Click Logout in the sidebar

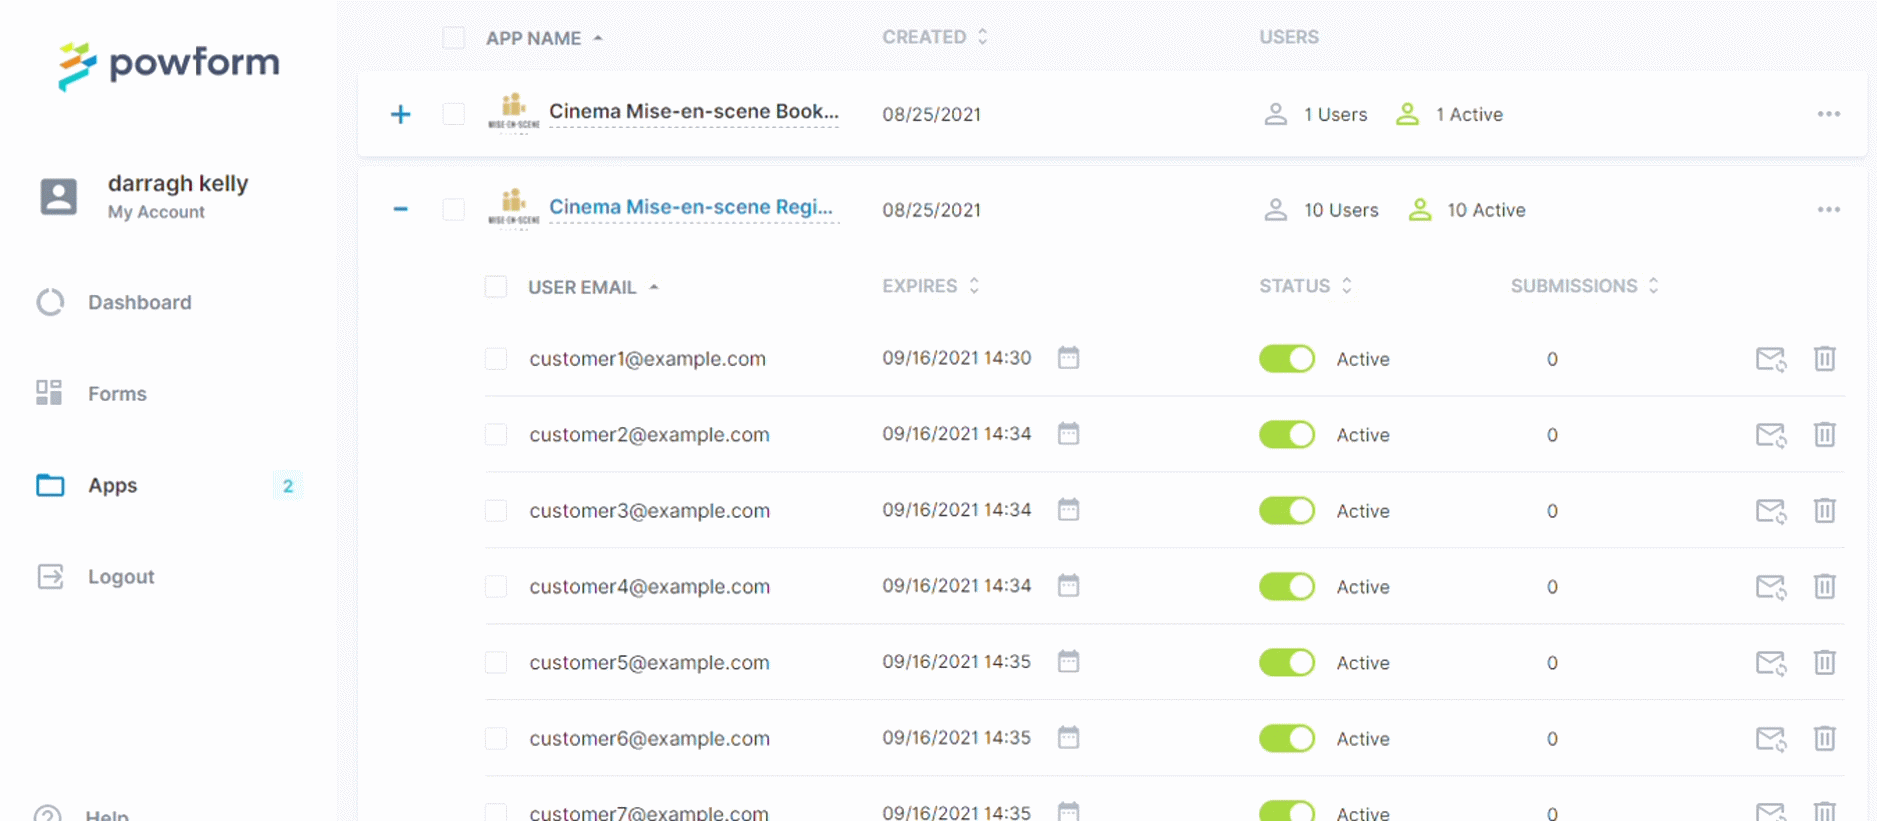[96, 577]
